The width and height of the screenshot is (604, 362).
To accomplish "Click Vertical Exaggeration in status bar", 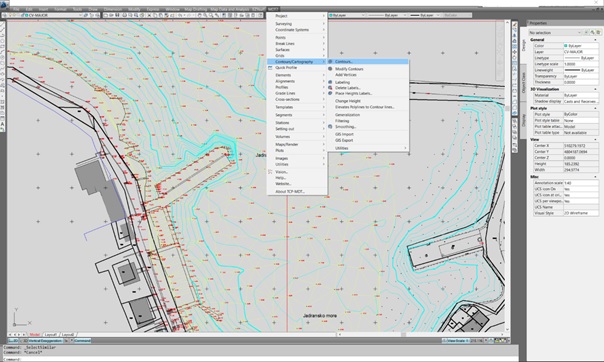I will point(45,341).
